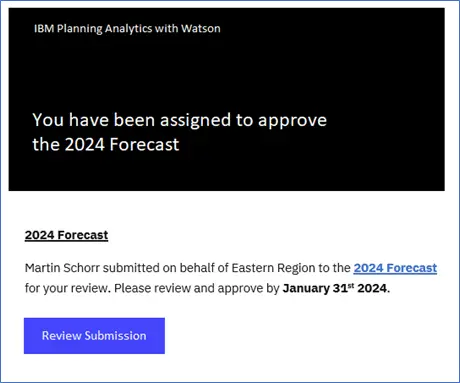Click the IBM Planning Analytics with Watson header
The image size is (460, 383).
[x=127, y=29]
